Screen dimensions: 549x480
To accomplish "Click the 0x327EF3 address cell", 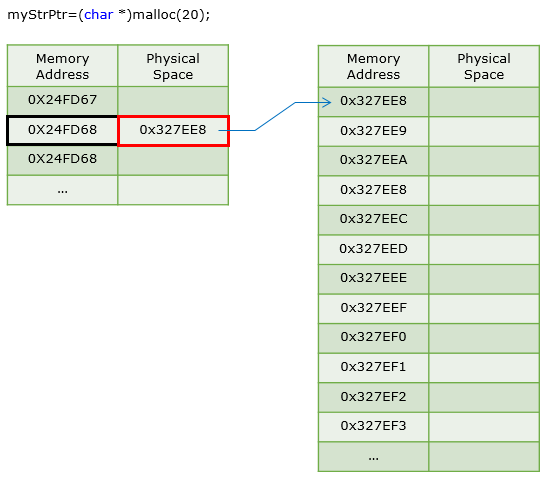I will point(373,427).
